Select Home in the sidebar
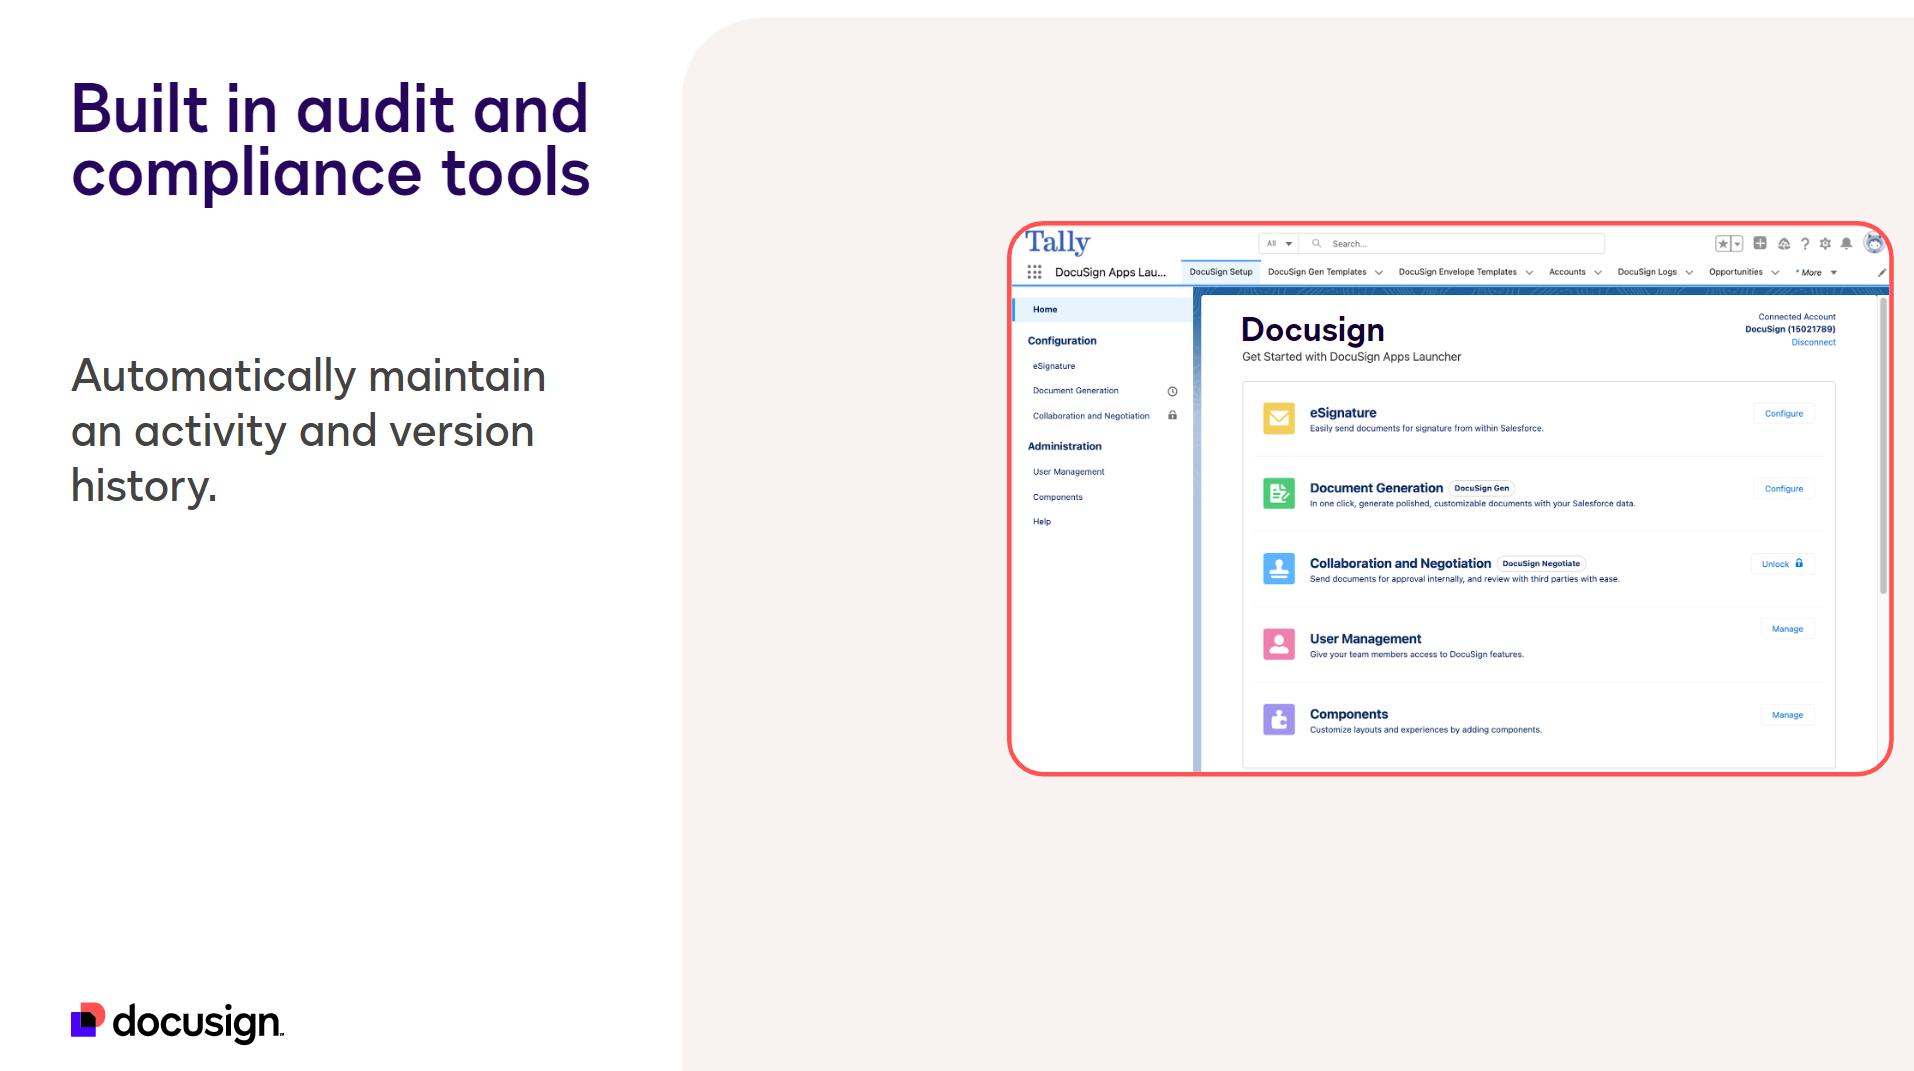This screenshot has height=1071, width=1914. click(1103, 310)
